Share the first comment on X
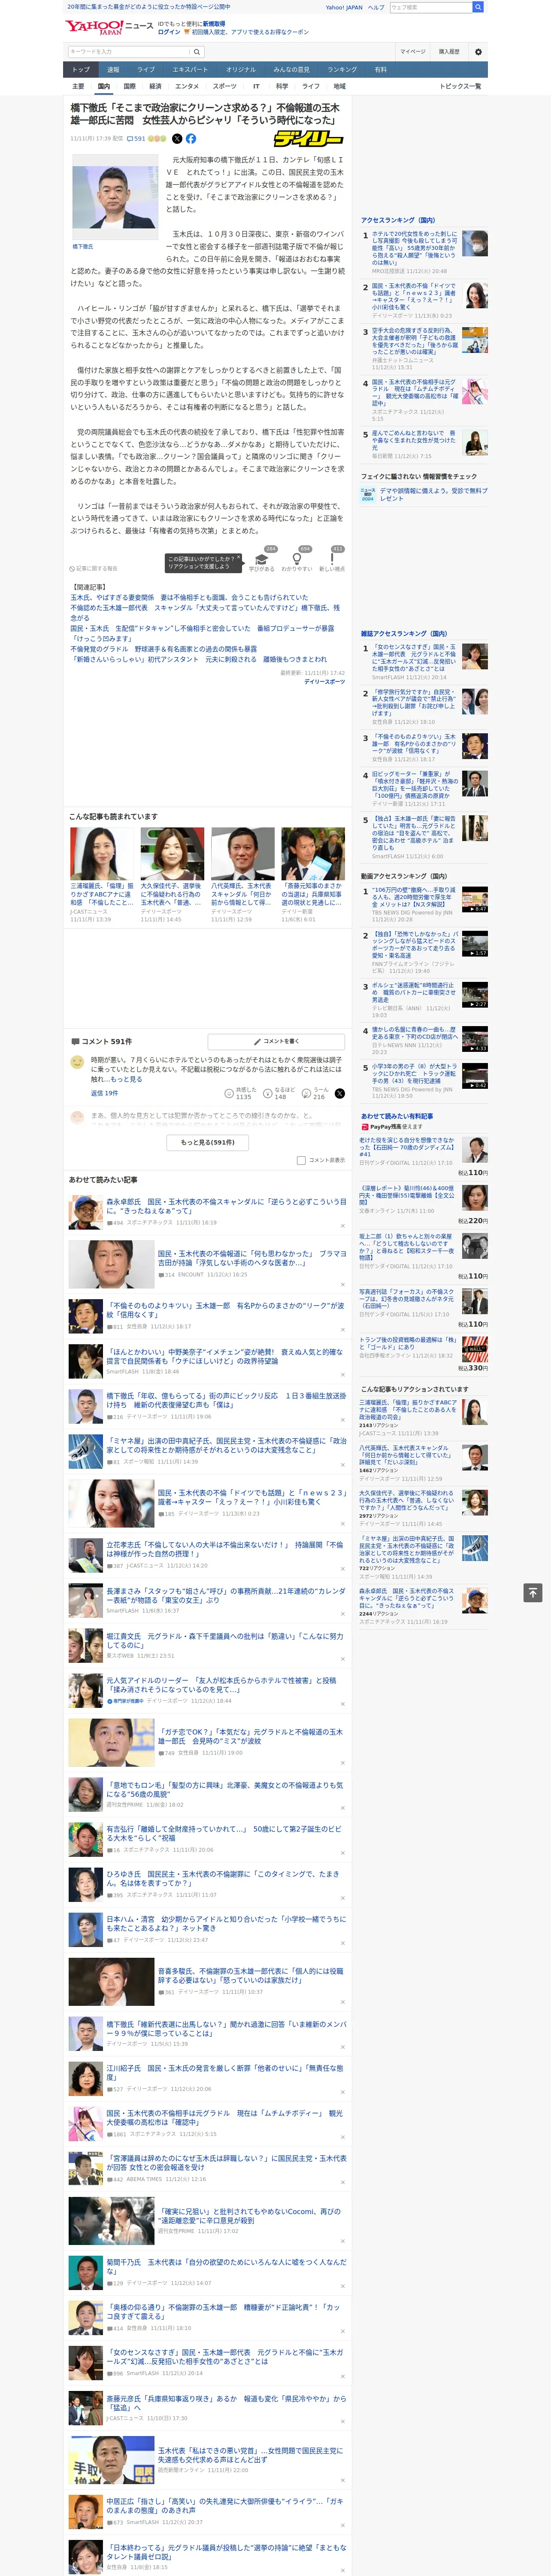This screenshot has width=551, height=2576. click(x=339, y=1094)
